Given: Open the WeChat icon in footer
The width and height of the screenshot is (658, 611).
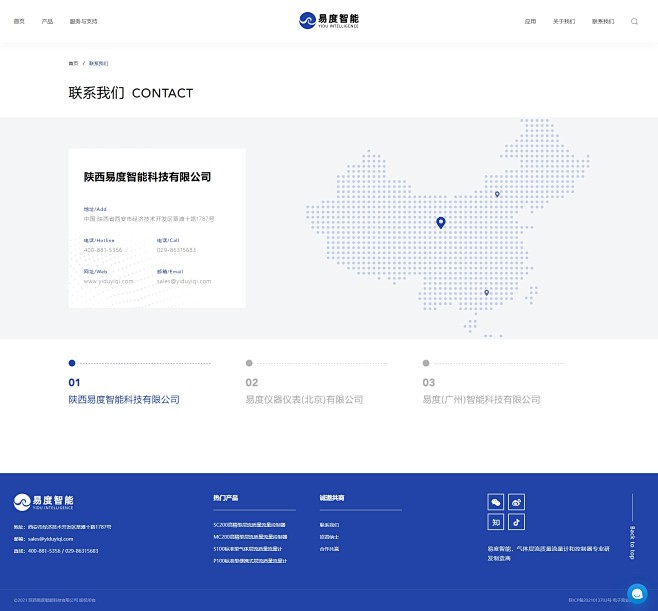Looking at the screenshot, I should click(x=496, y=502).
